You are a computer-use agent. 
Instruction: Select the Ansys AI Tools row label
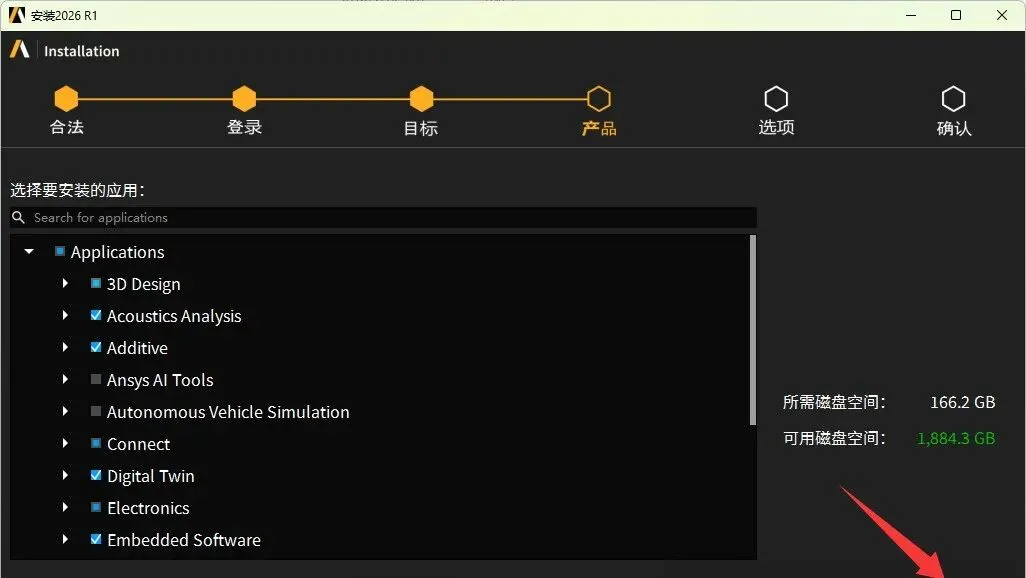(160, 380)
